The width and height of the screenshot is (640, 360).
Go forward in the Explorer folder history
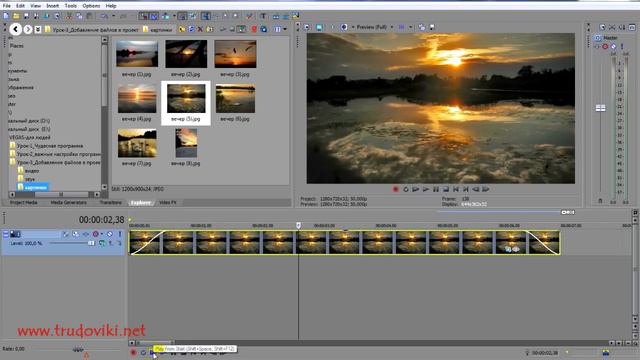[x=27, y=29]
